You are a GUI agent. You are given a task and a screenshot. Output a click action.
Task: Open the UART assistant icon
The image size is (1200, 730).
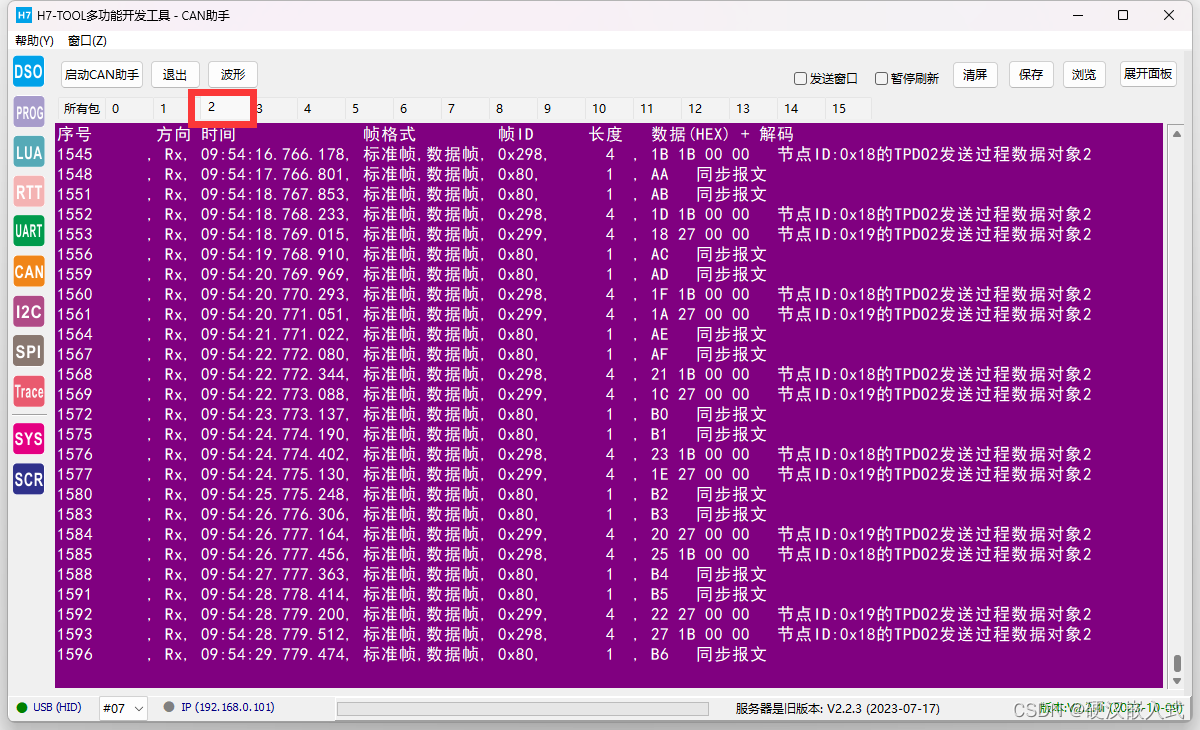(28, 231)
